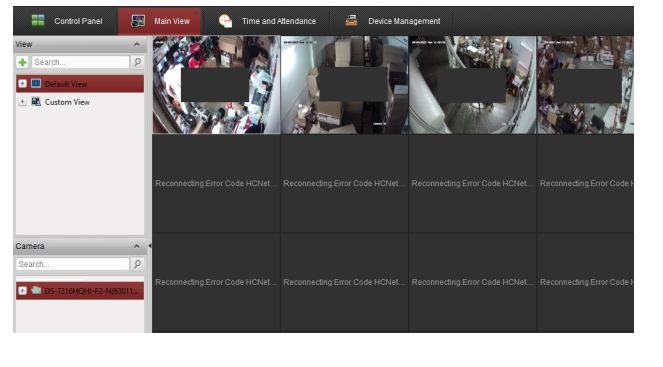This screenshot has width=663, height=367.
Task: Click the View search magnifier icon
Action: [x=137, y=62]
